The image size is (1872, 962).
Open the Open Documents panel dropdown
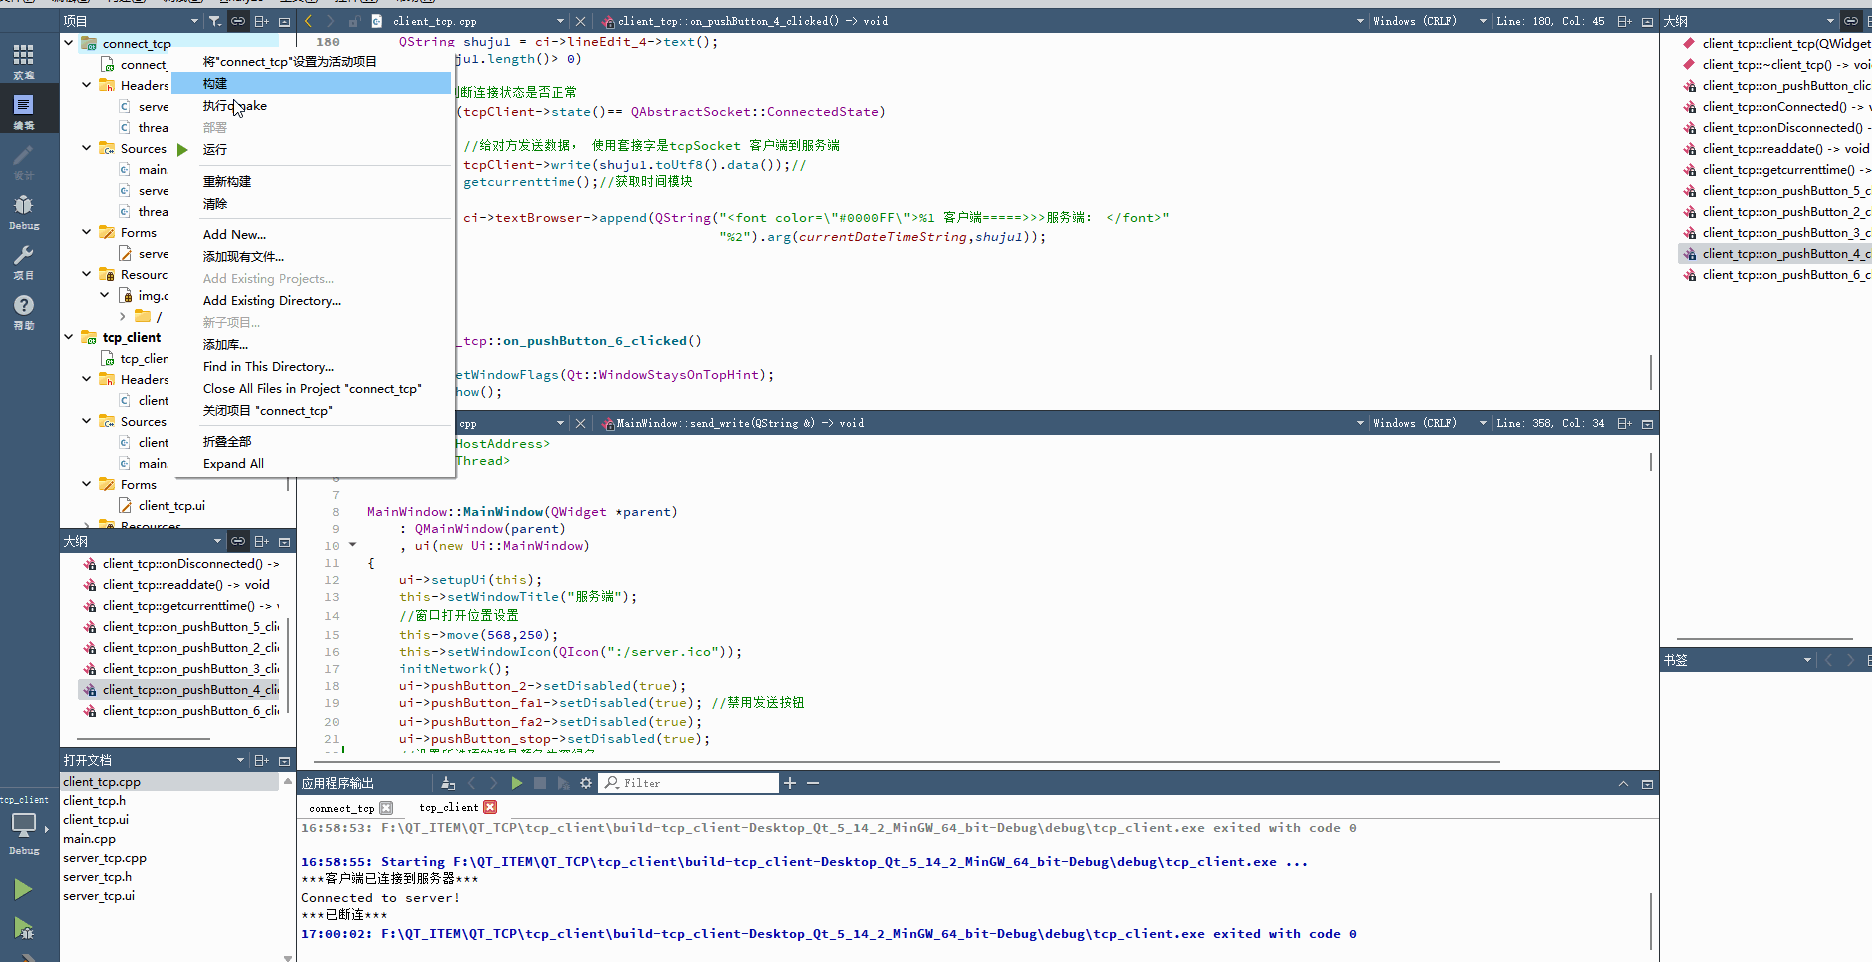tap(240, 760)
